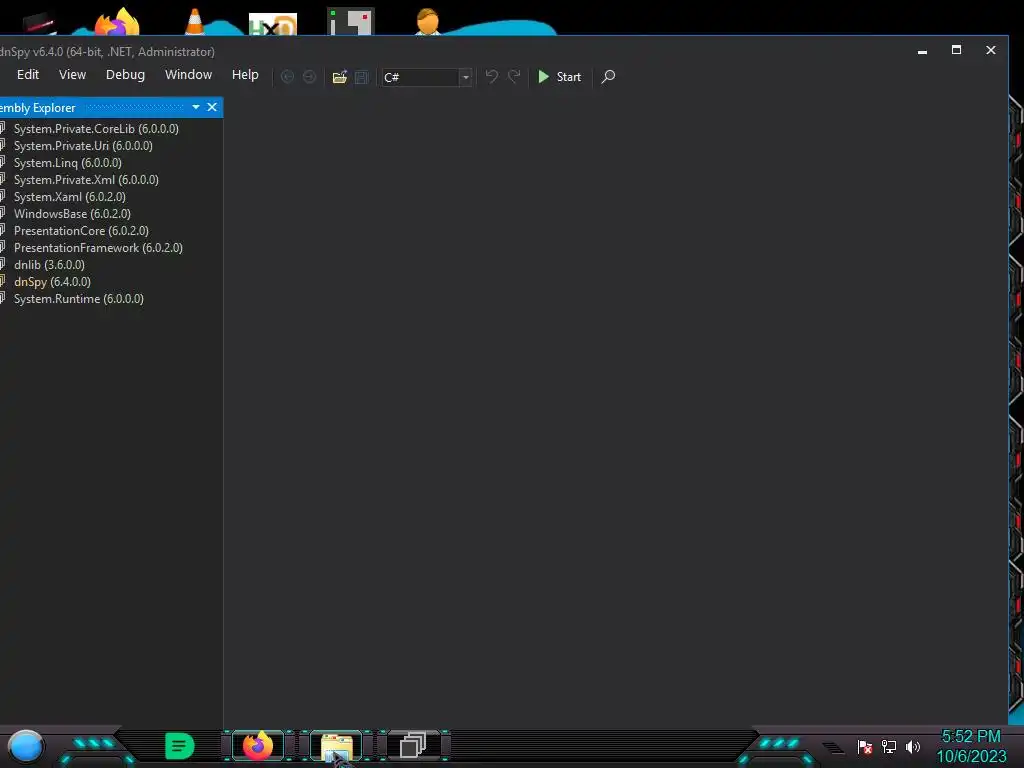The height and width of the screenshot is (768, 1024).
Task: Select System.Runtime (6.0.0.0) assembly
Action: point(78,298)
